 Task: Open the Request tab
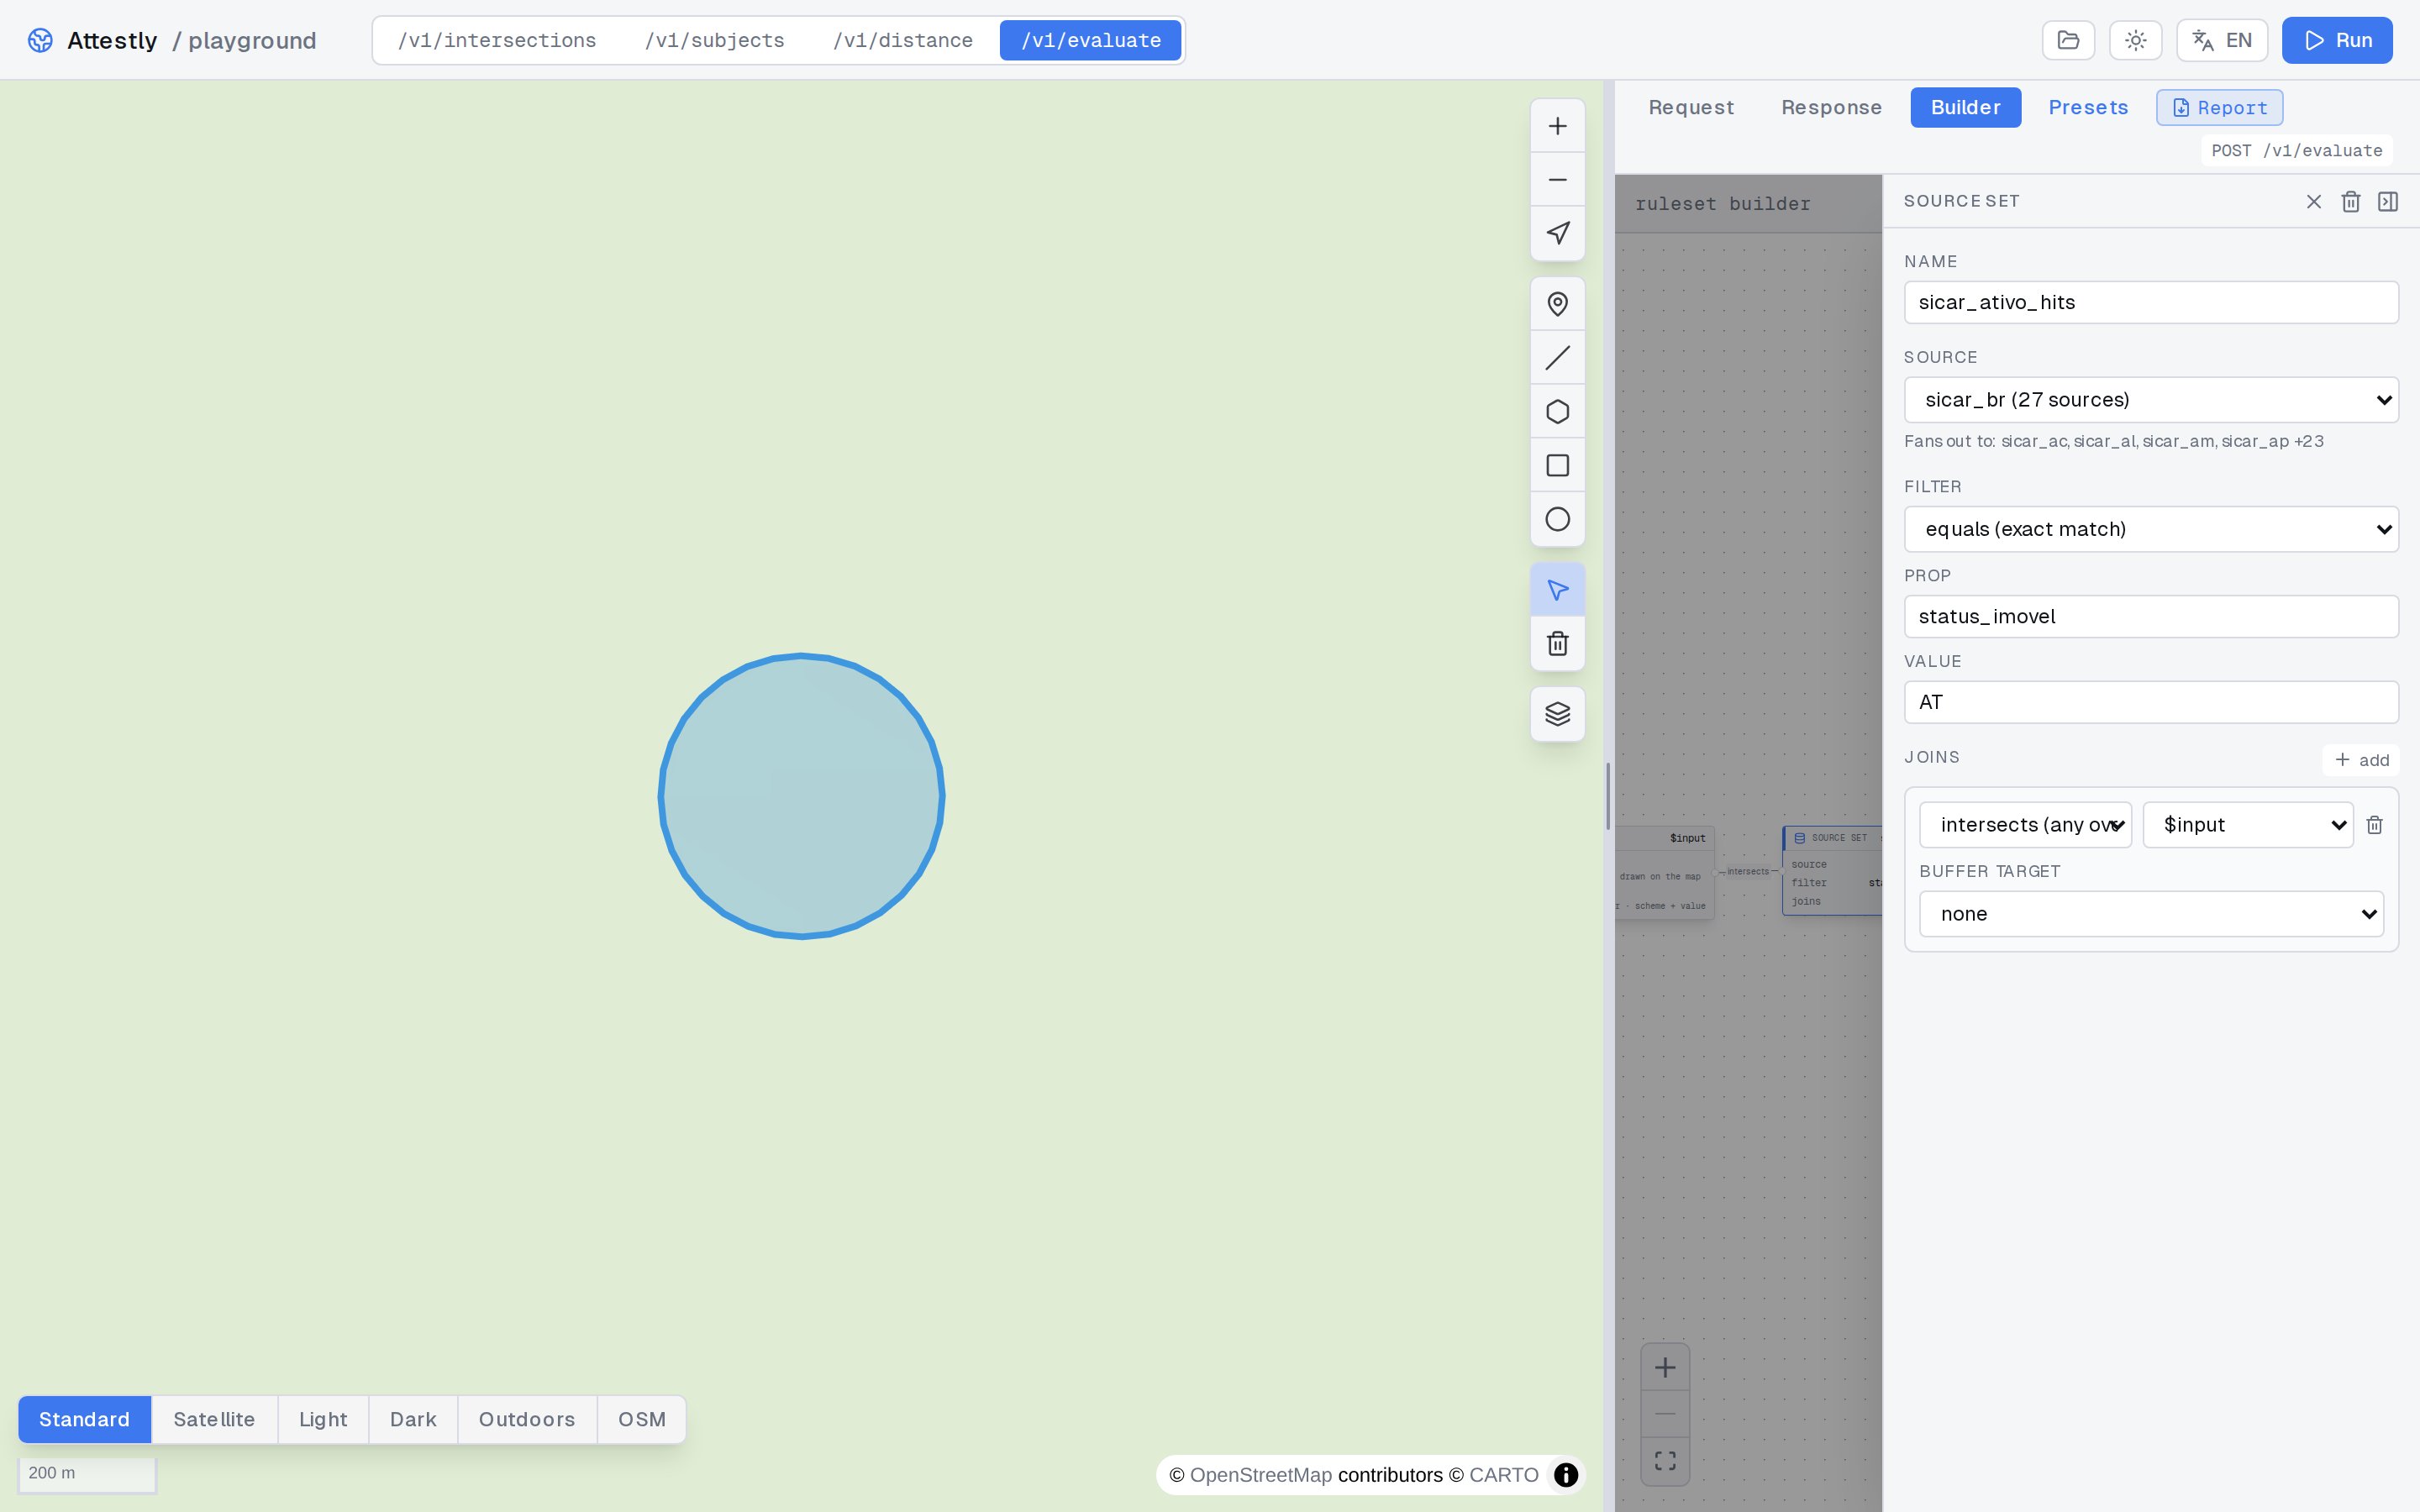(1691, 108)
